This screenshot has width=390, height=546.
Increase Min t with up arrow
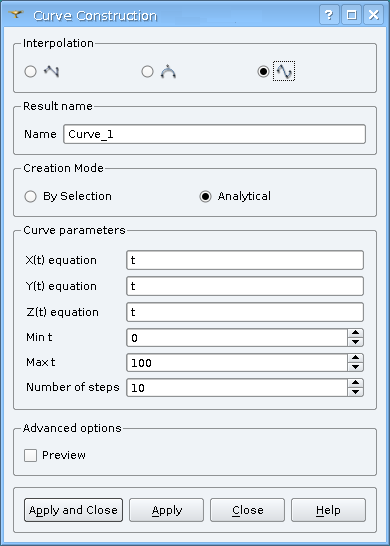(x=355, y=333)
